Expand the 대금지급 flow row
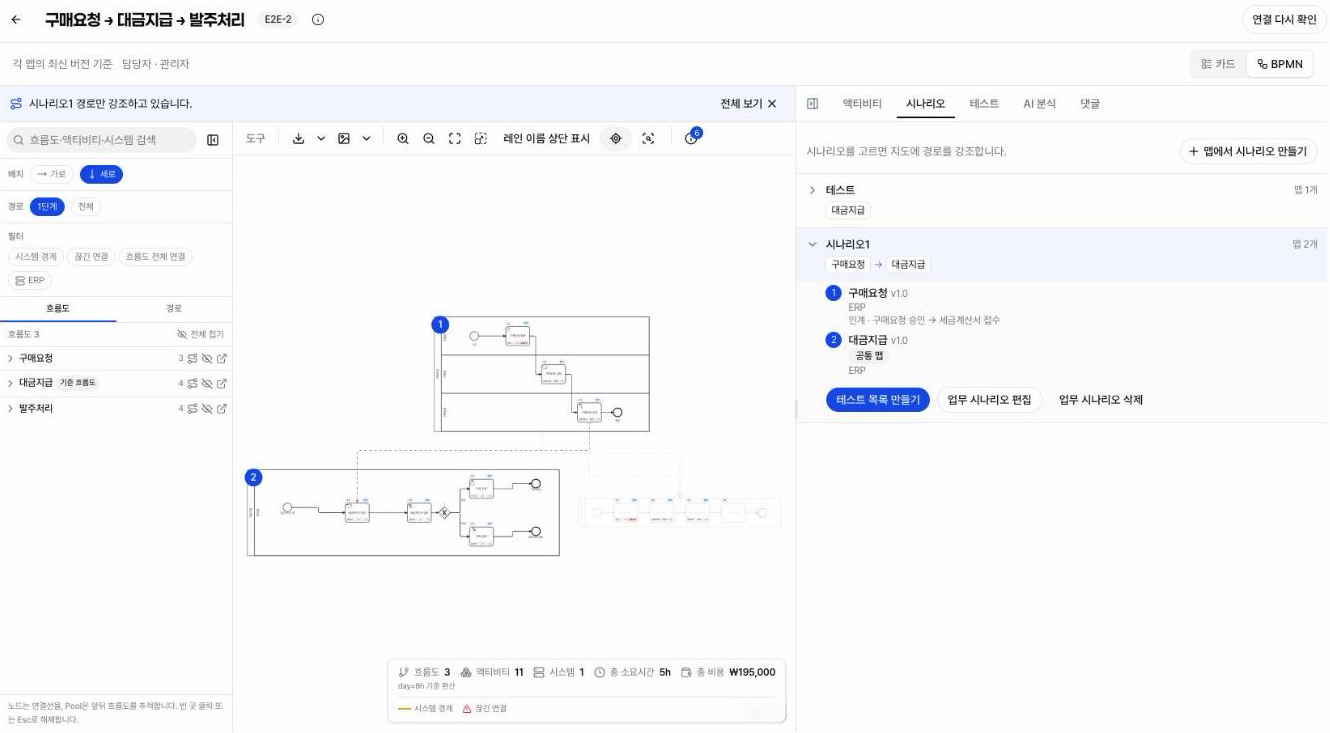Image resolution: width=1330 pixels, height=733 pixels. [11, 383]
